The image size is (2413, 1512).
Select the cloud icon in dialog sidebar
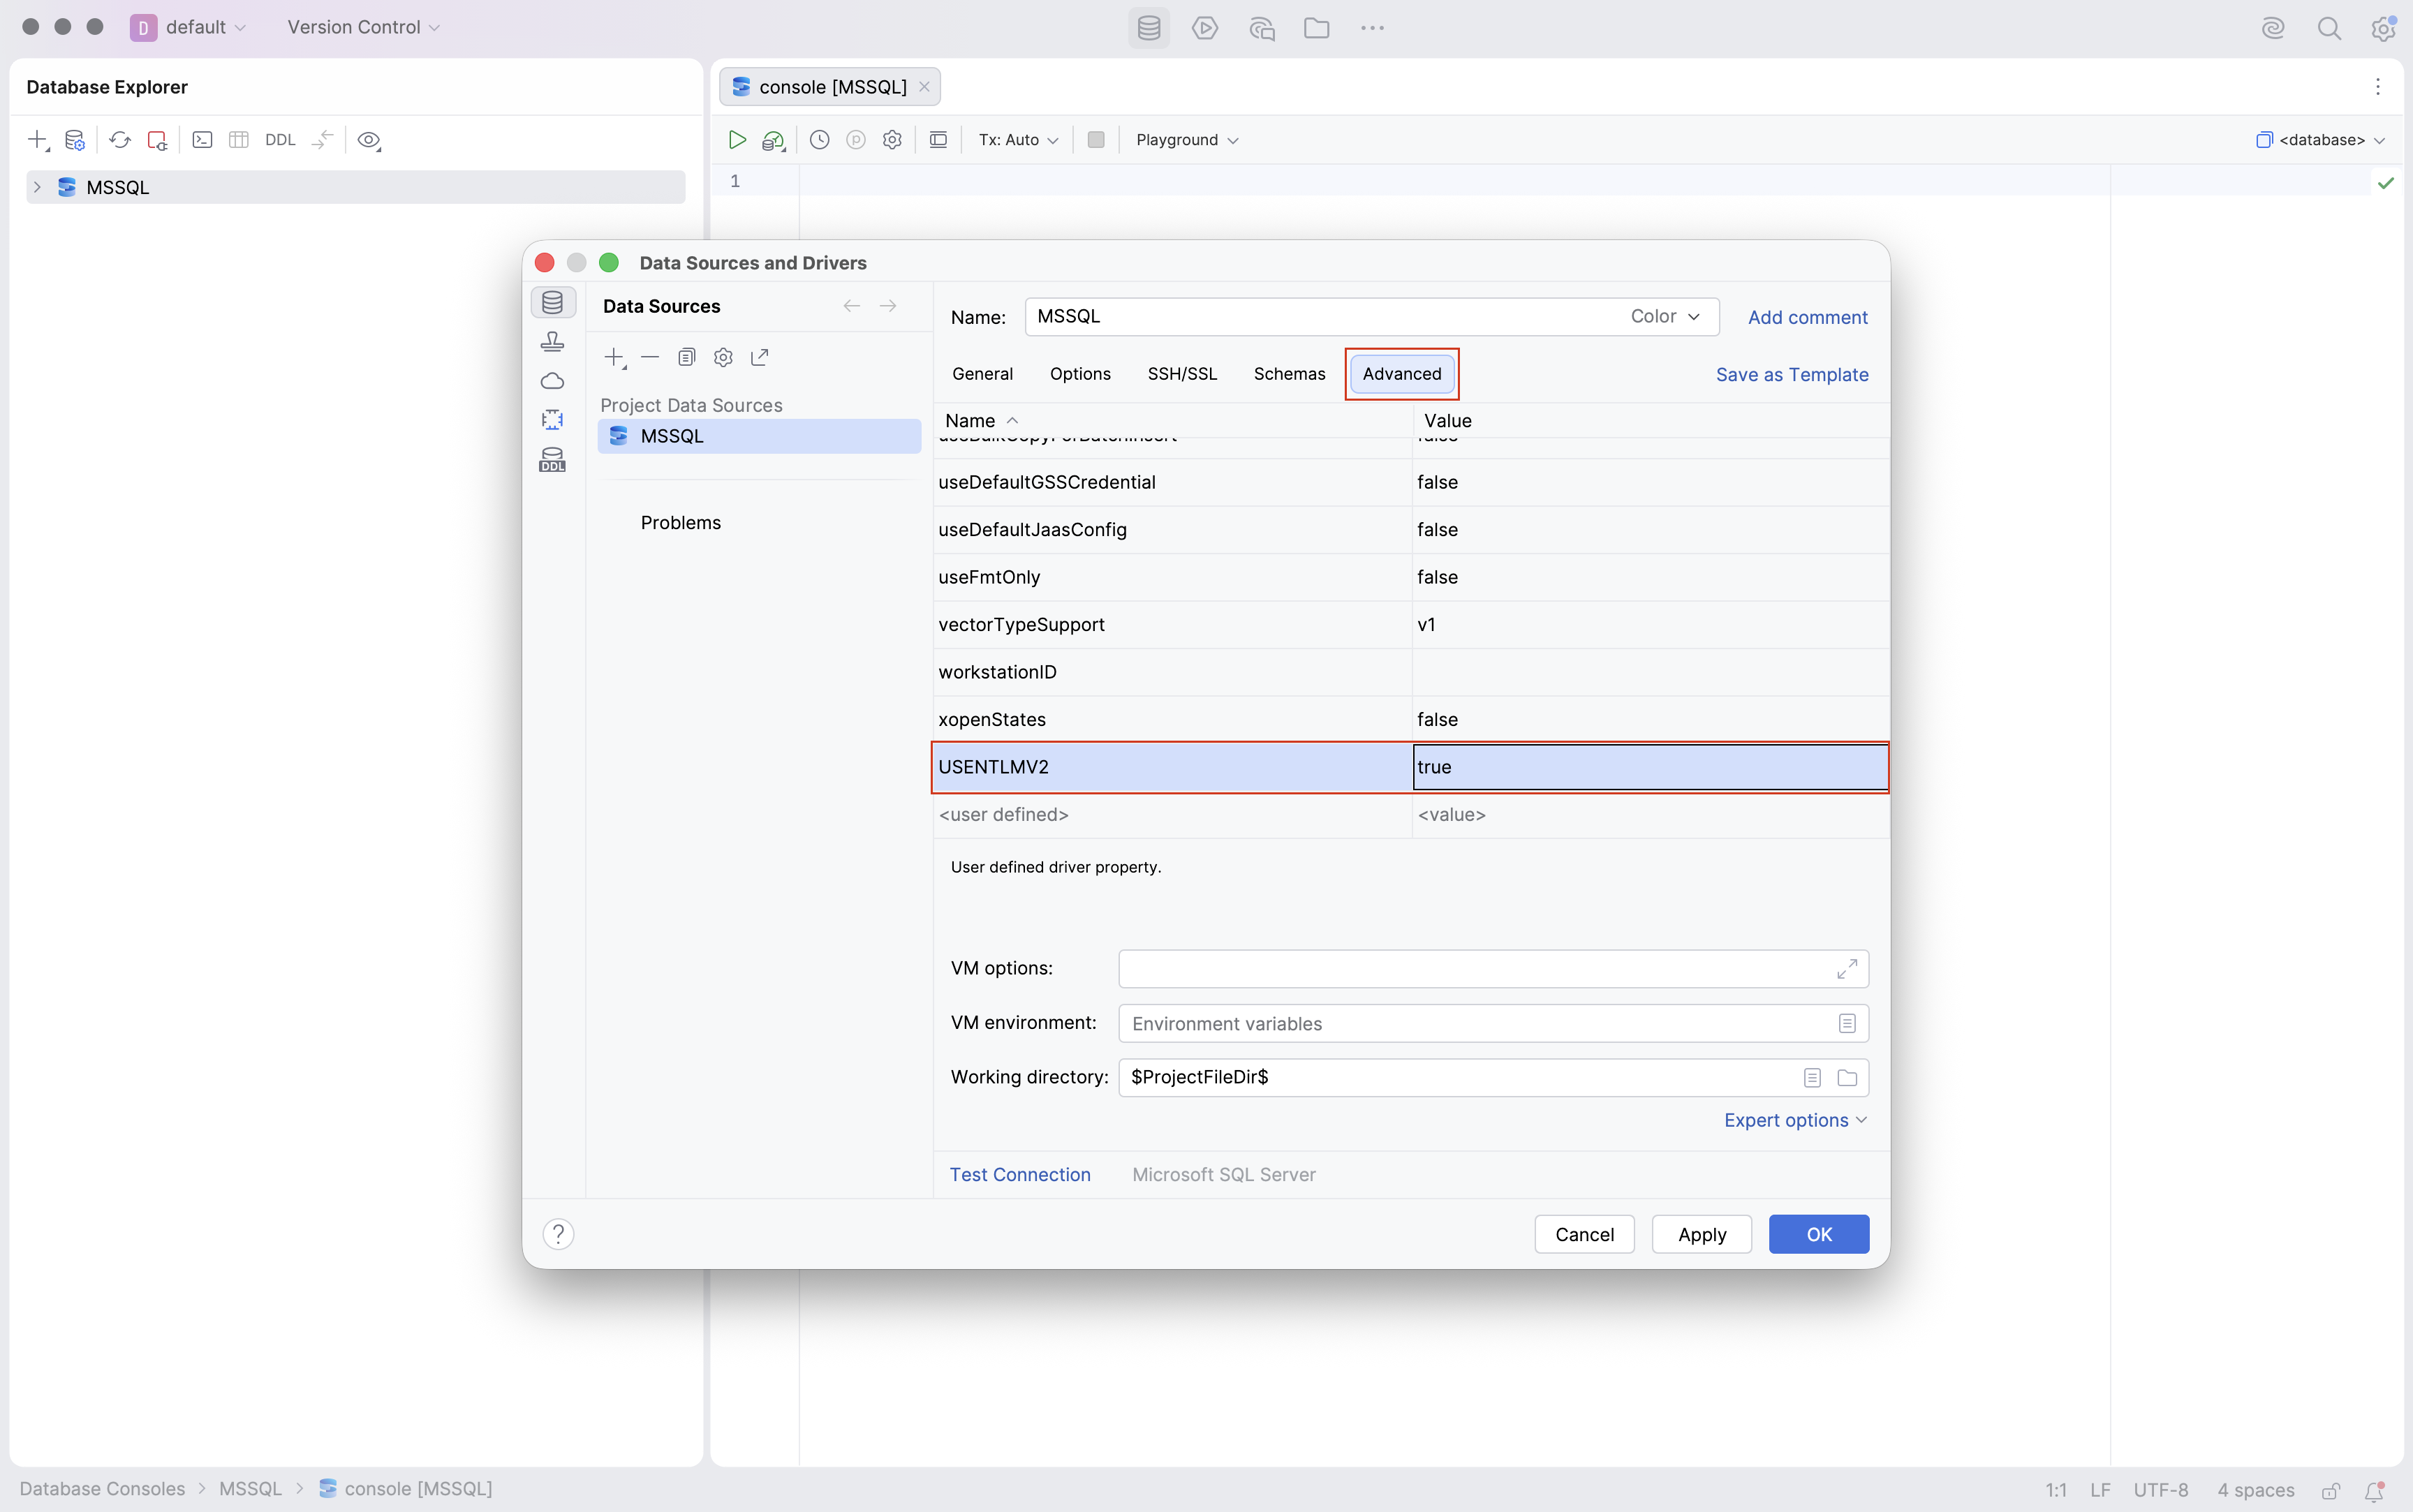pyautogui.click(x=553, y=381)
